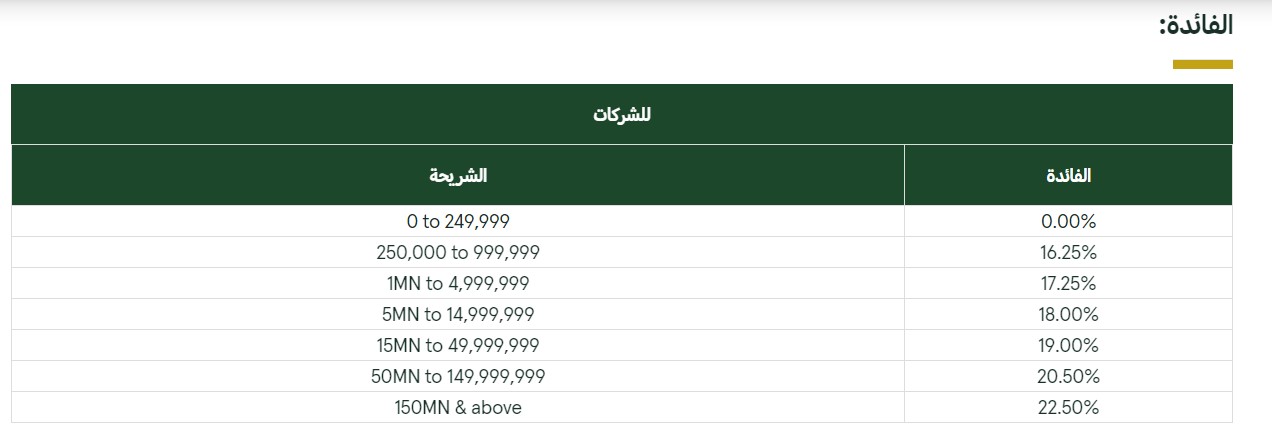The image size is (1272, 438).
Task: Click the للشركات table header
Action: (622, 114)
